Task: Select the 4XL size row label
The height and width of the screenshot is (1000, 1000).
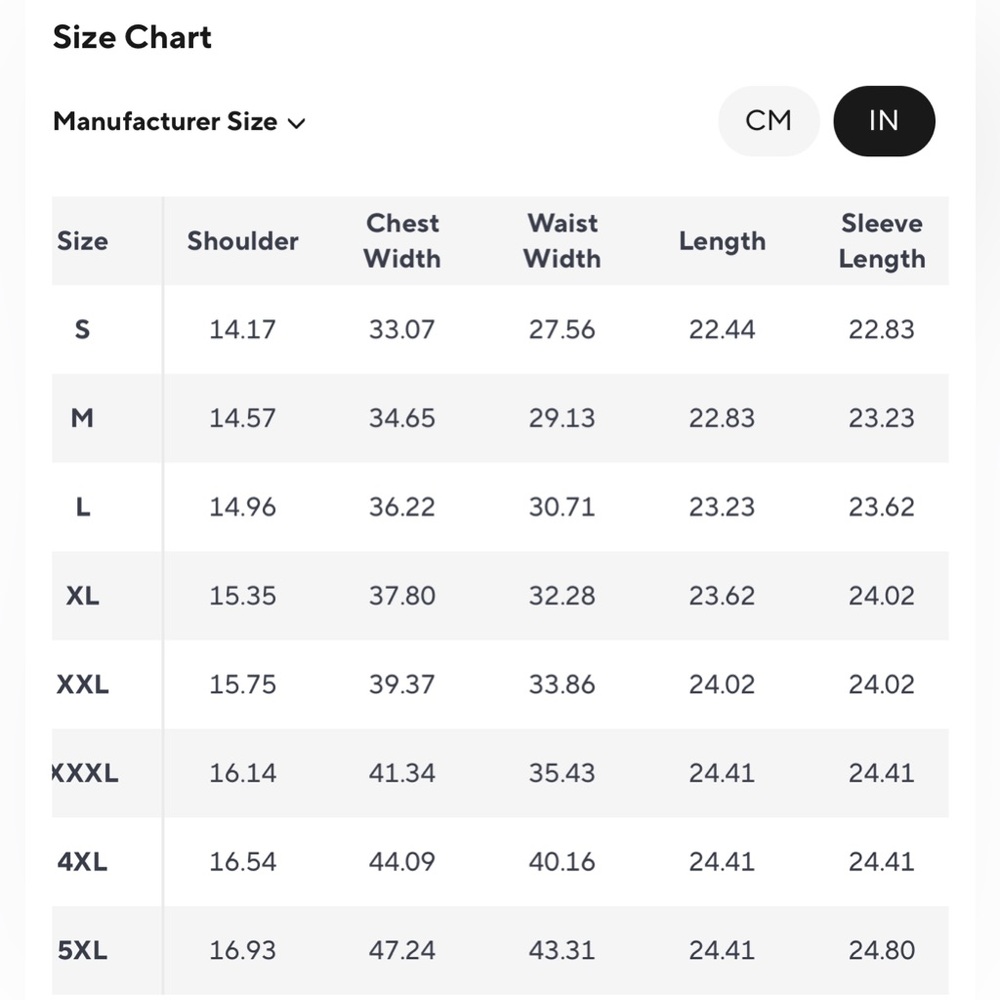Action: 82,862
